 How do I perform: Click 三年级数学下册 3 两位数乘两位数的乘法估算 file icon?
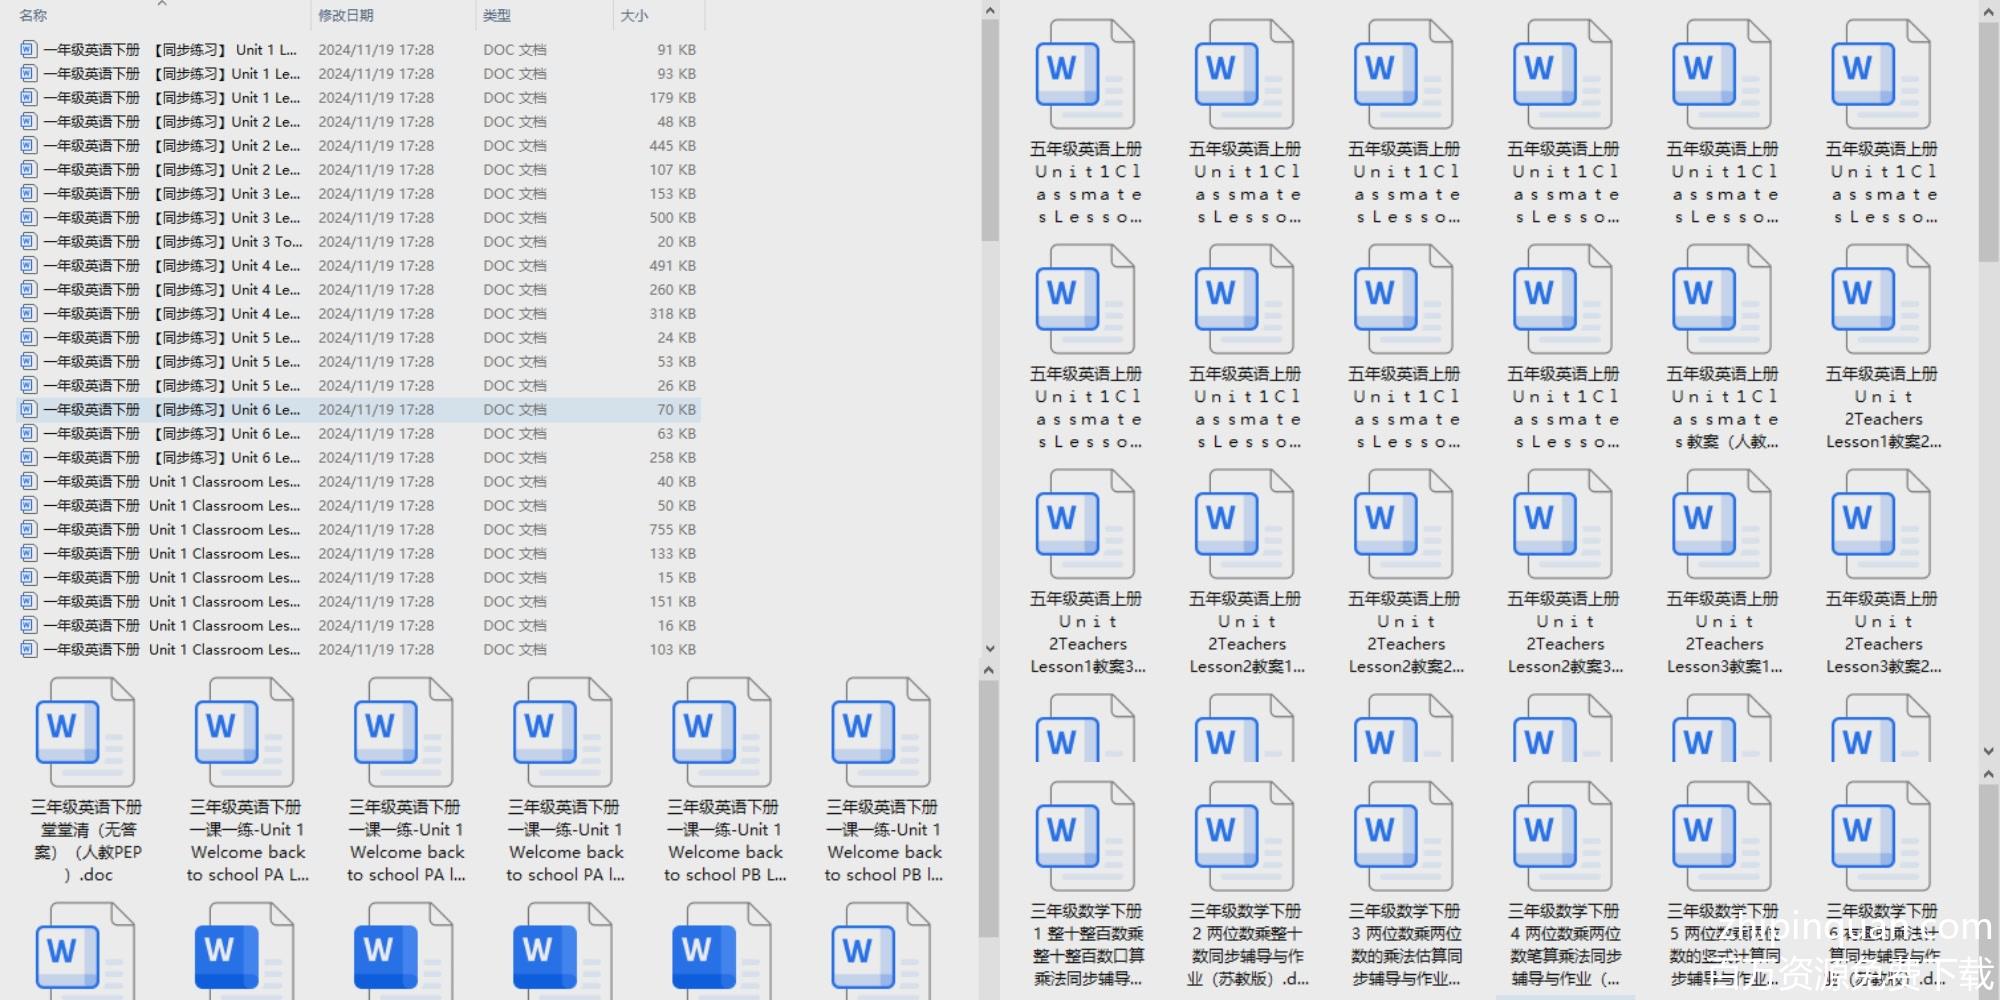1403,836
